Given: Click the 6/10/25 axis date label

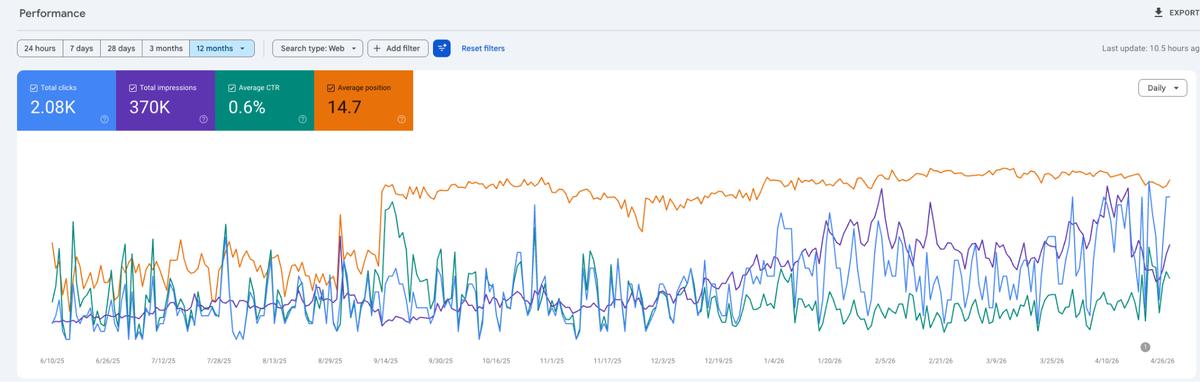Looking at the screenshot, I should pyautogui.click(x=51, y=360).
